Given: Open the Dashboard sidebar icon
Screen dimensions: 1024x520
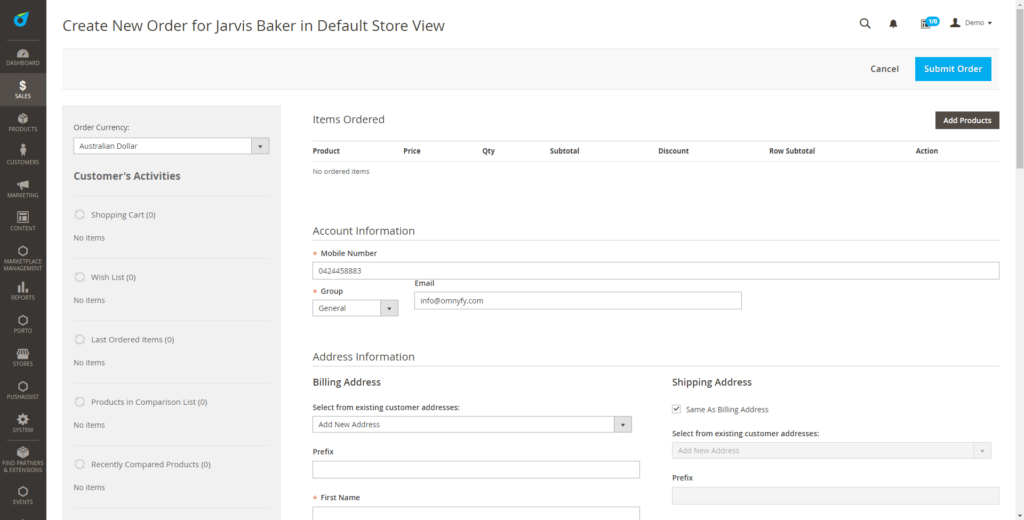Looking at the screenshot, I should 22,56.
